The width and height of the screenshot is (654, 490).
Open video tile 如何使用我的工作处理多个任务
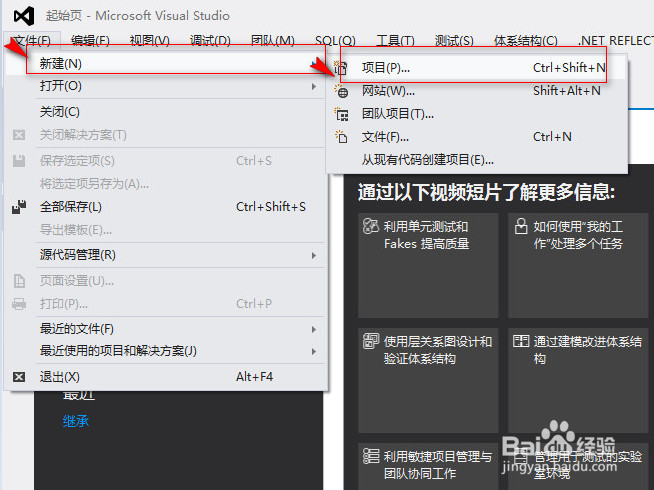point(578,265)
